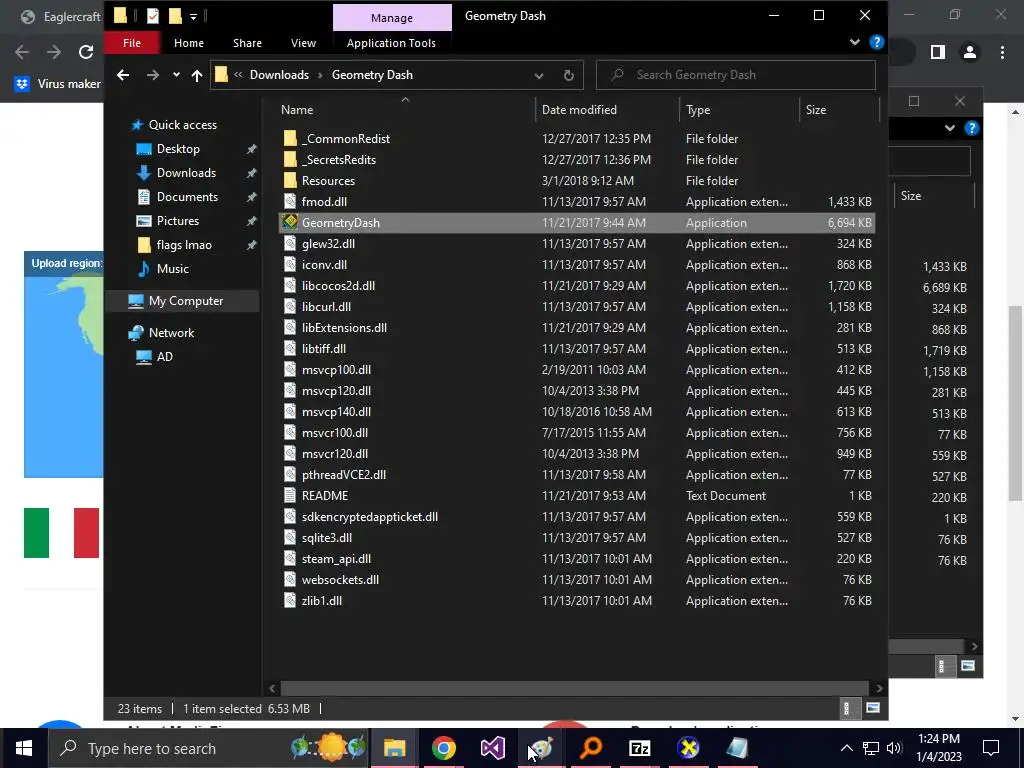
Task: Refresh the Geometry Dash folder view
Action: pos(569,75)
